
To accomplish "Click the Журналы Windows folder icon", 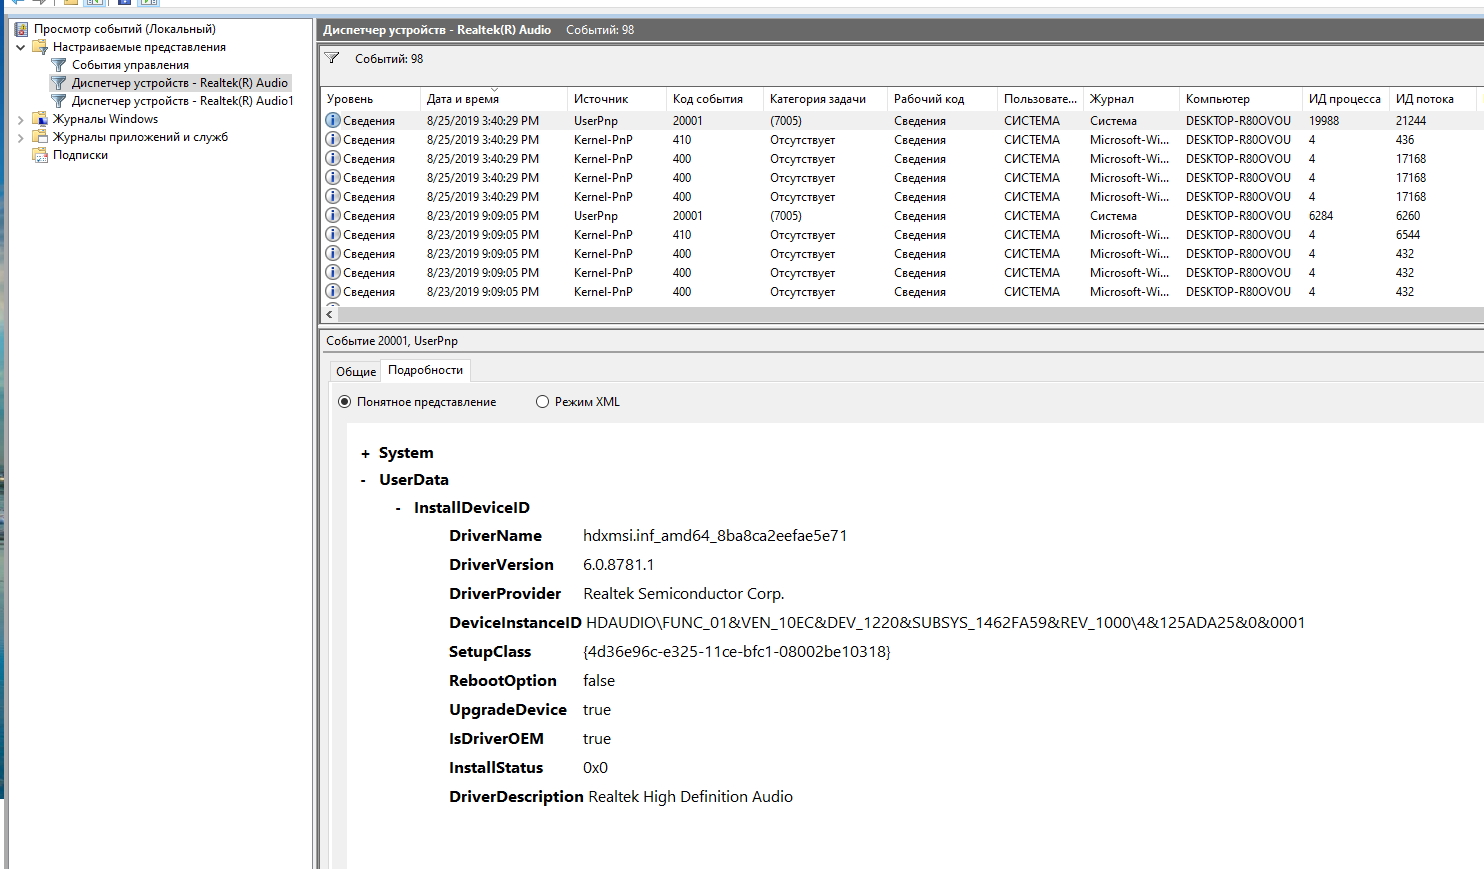I will tap(40, 119).
